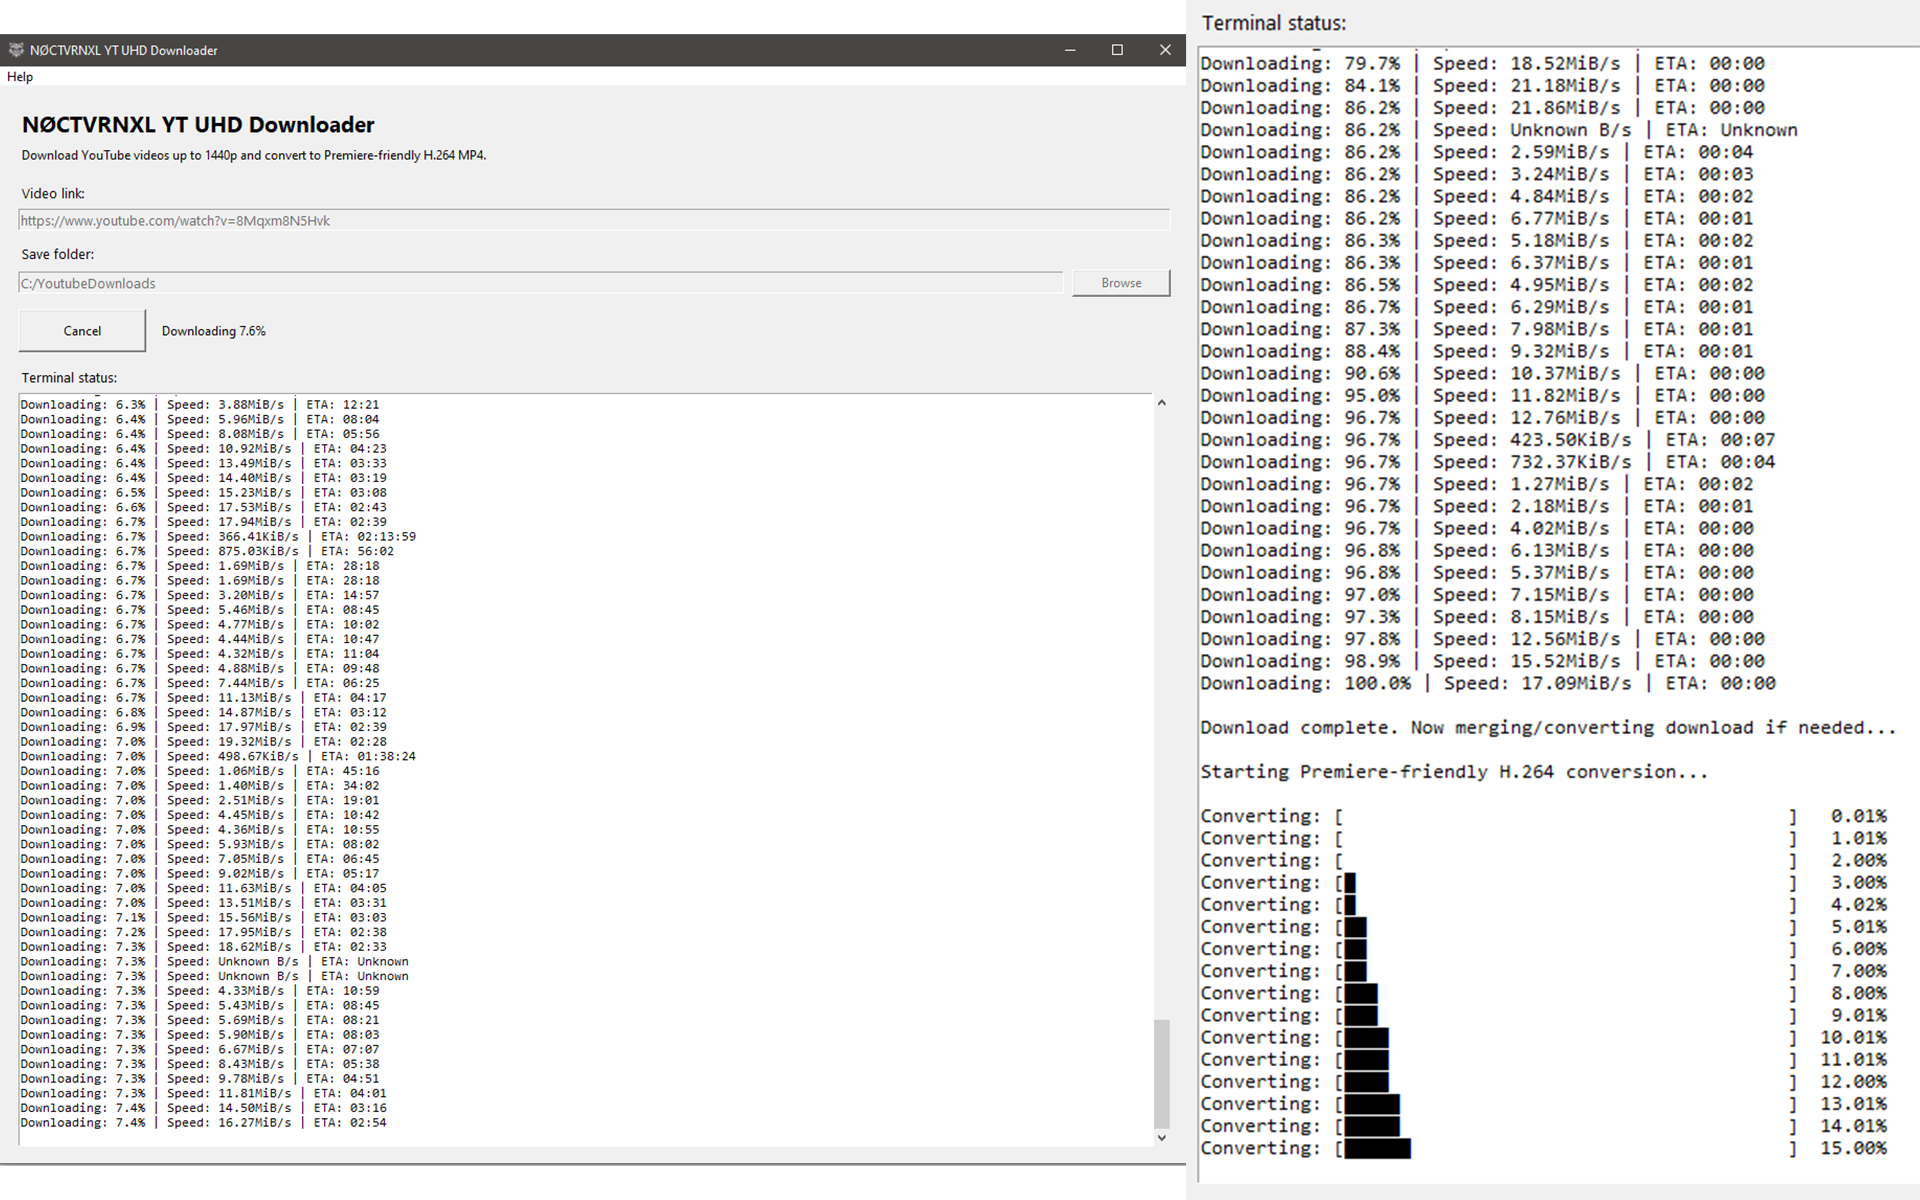Viewport: 1920px width, 1200px height.
Task: Click right panel line with speed 423.50KiB/s
Action: click(1488, 440)
